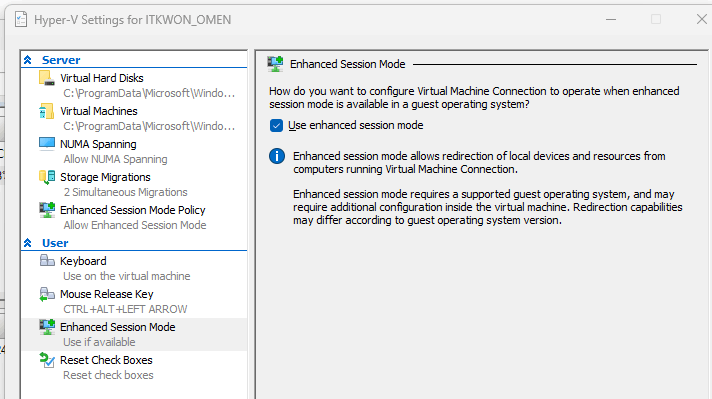Toggle Use enhanced session mode checkbox

[x=276, y=125]
